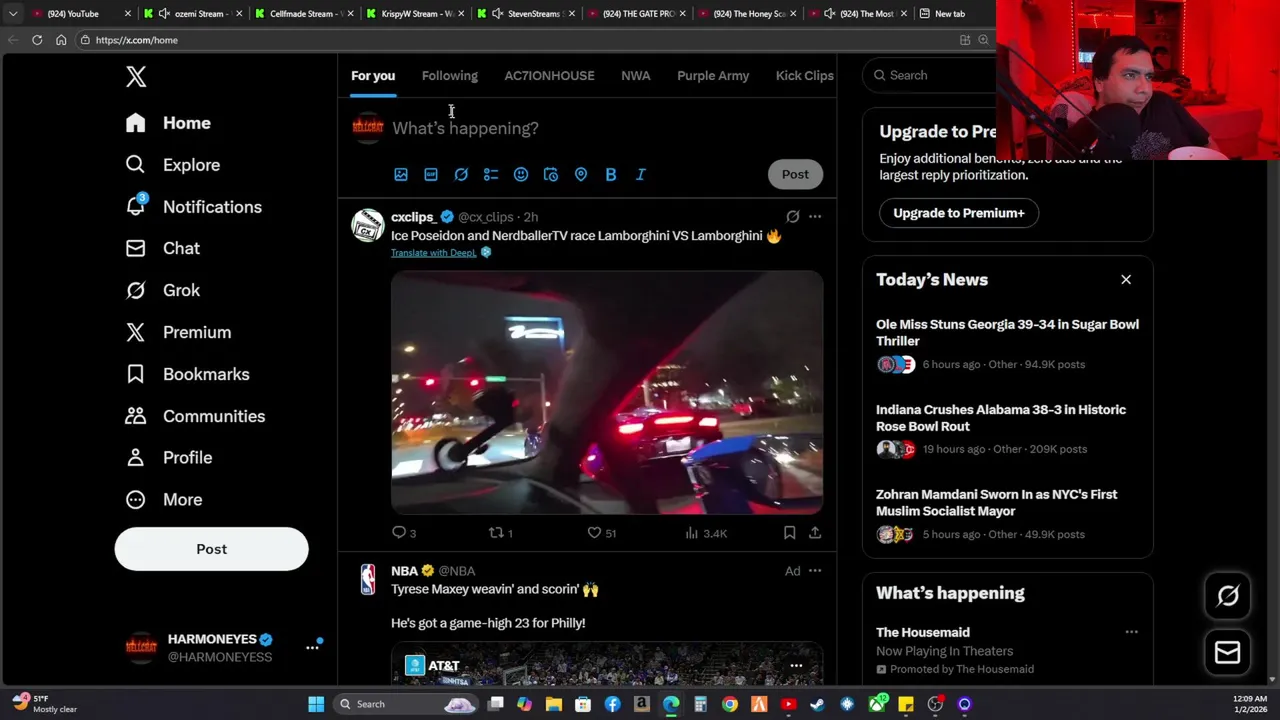Click Upgrade to Premium+ button
Screen dimensions: 1280x720
[x=959, y=213]
